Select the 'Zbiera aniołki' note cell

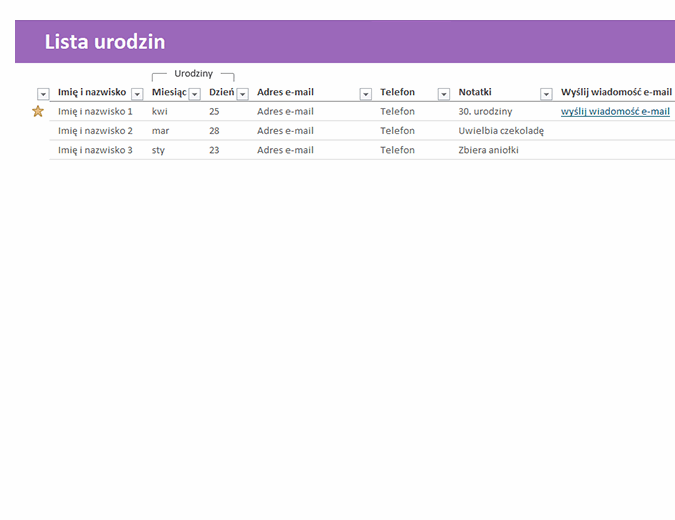tap(488, 150)
